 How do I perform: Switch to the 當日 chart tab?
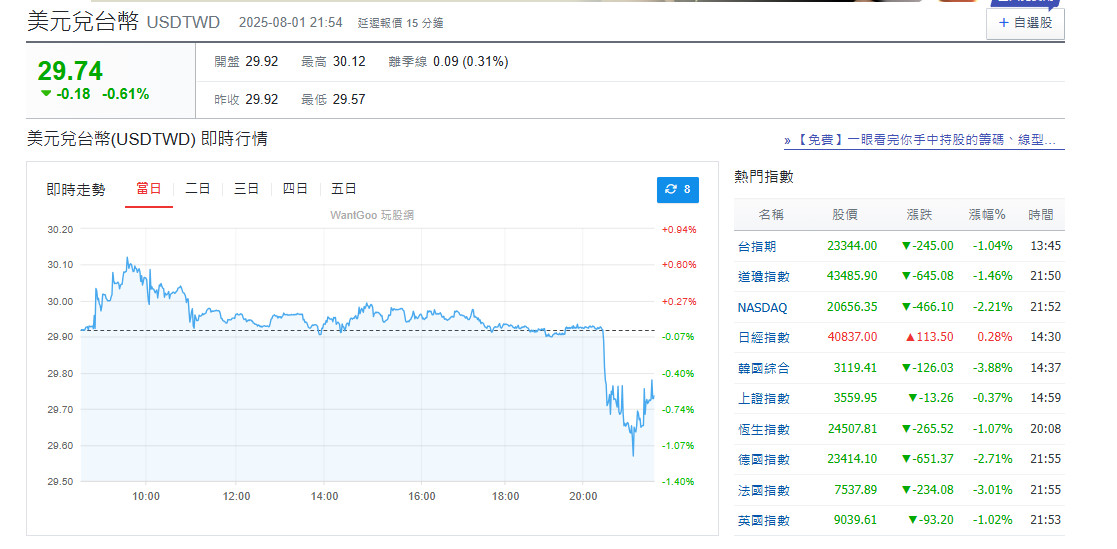(x=149, y=188)
